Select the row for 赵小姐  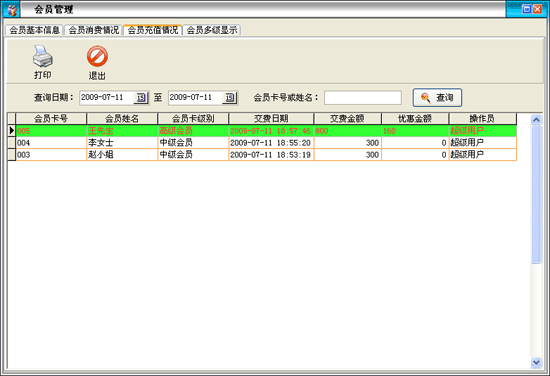point(262,155)
